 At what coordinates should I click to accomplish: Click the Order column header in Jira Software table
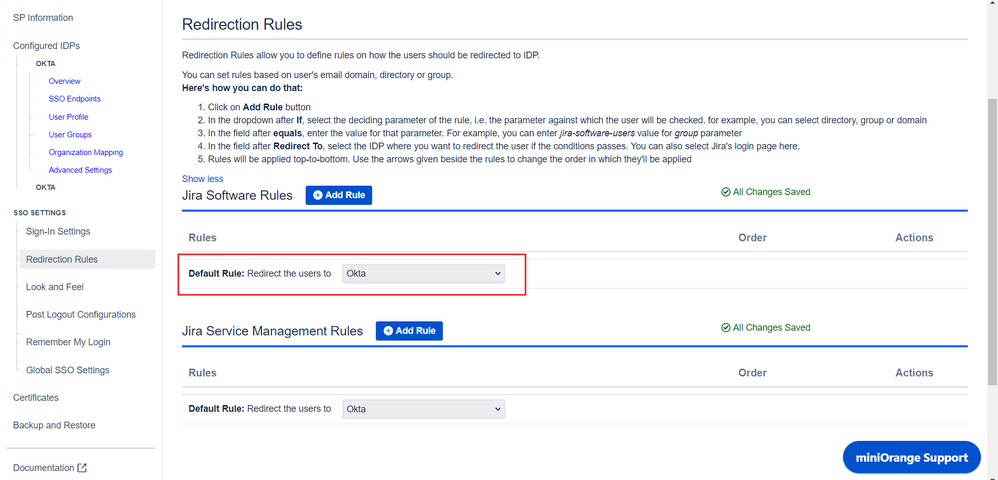point(752,237)
